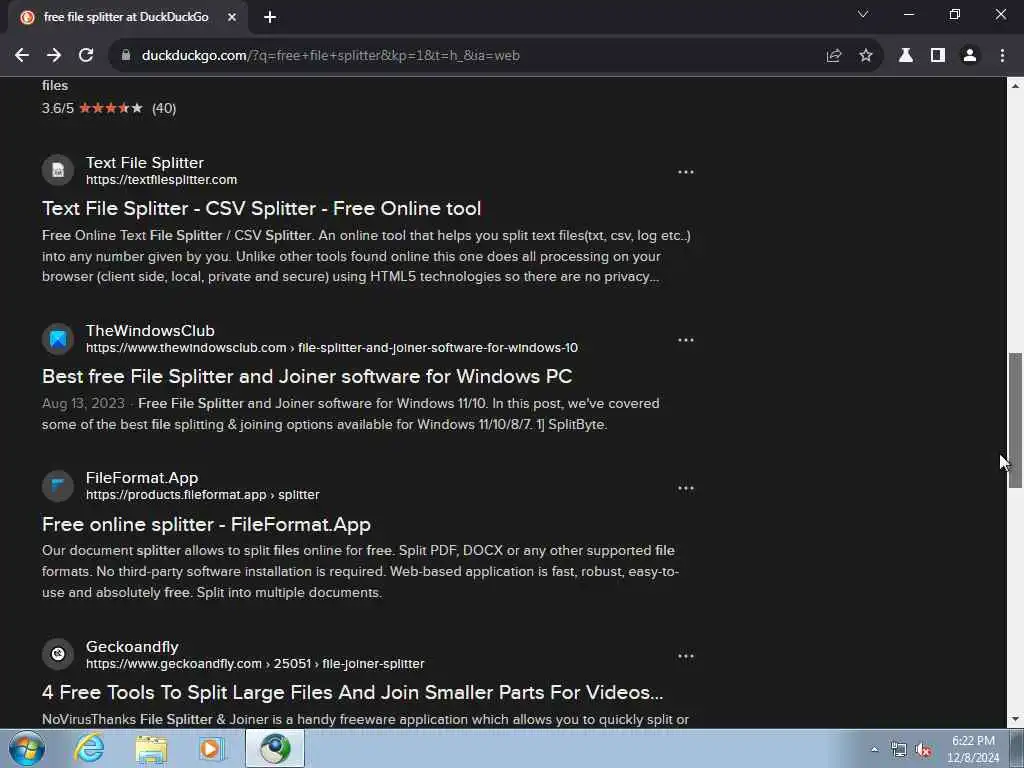
Task: Open more options for TheWindowsClub result
Action: point(686,340)
